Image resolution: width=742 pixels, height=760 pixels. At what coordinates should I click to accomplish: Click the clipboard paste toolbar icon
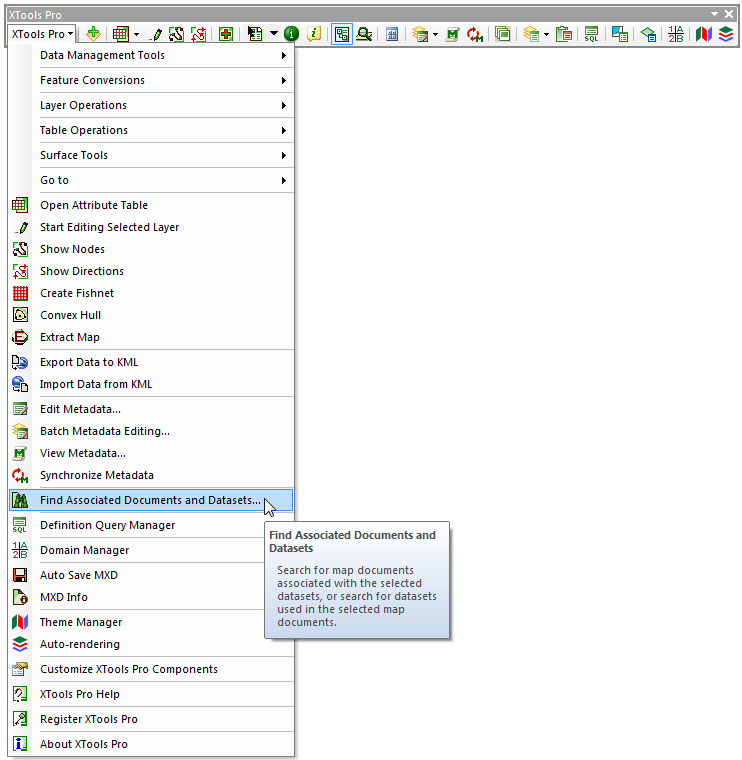point(564,34)
